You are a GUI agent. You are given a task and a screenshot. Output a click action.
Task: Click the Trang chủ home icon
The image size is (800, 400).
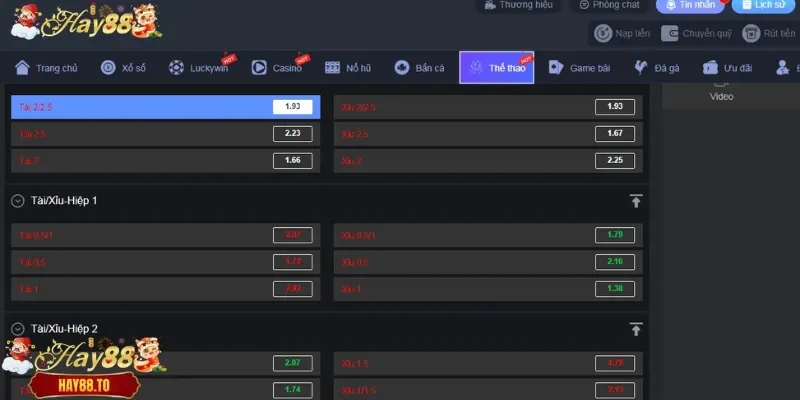pos(22,68)
